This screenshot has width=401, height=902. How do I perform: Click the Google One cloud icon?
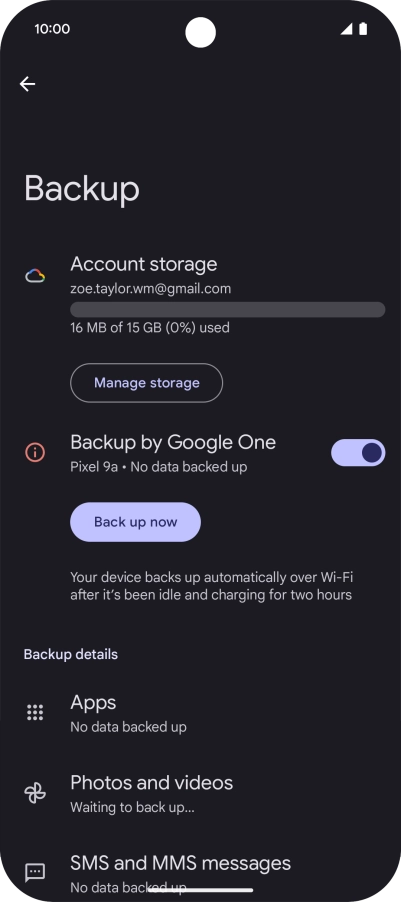[35, 276]
